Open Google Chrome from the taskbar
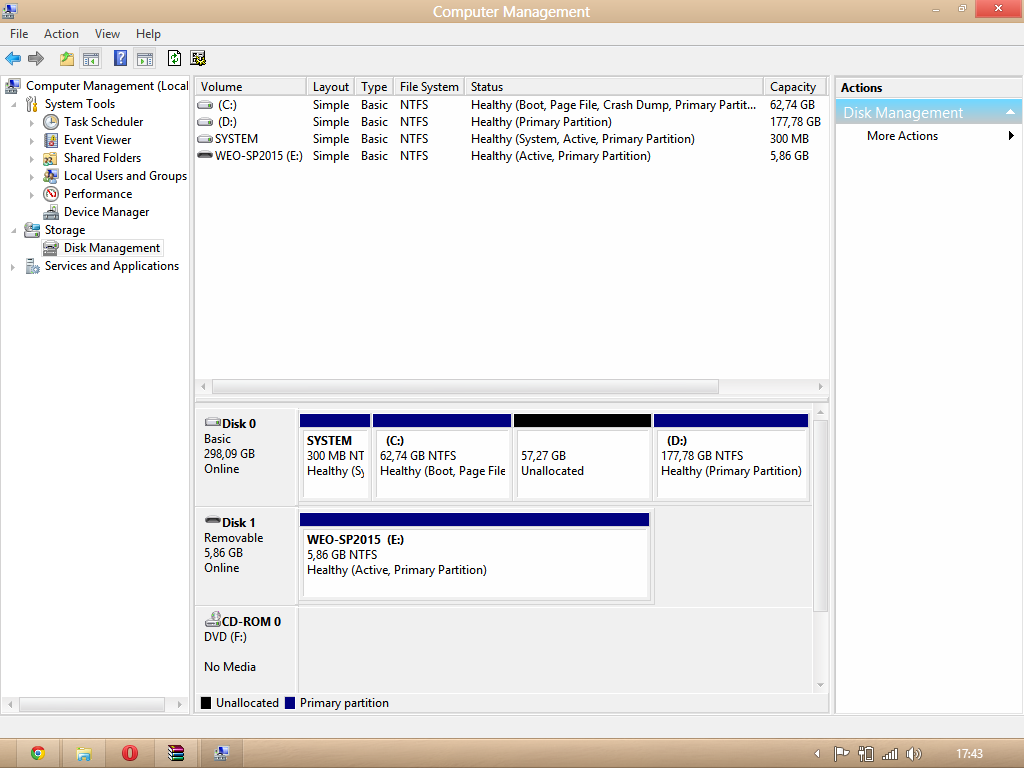1024x768 pixels. [38, 754]
